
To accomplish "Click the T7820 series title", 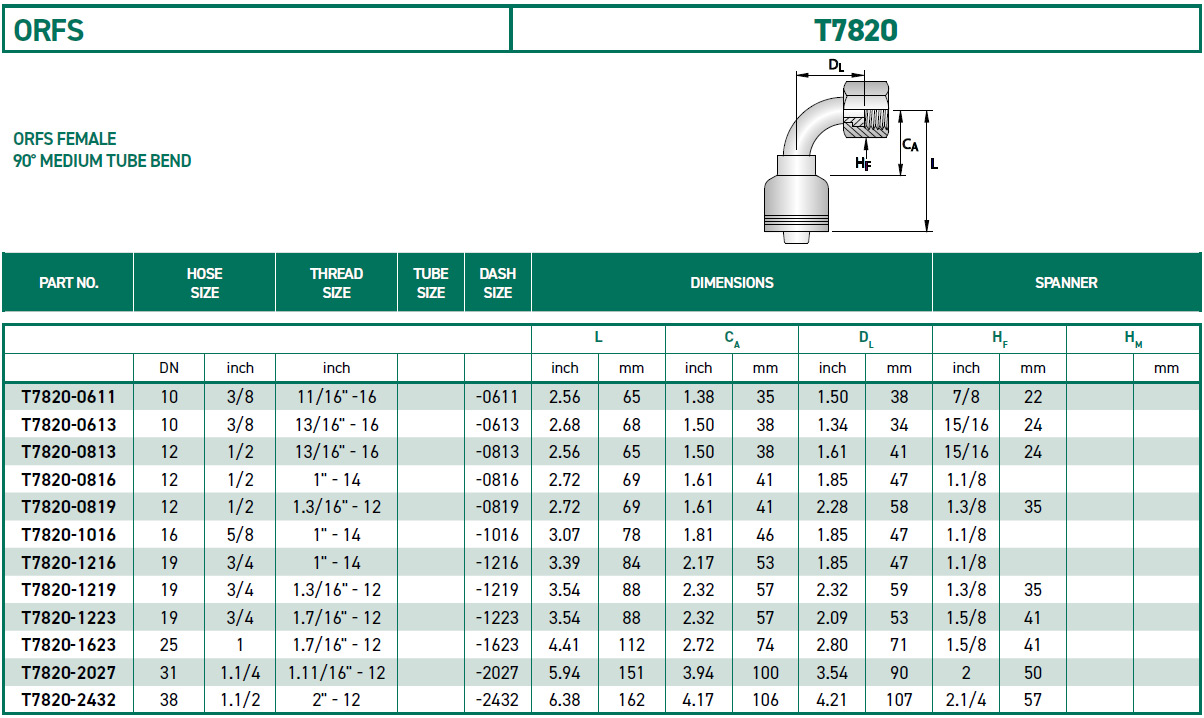I will tap(856, 30).
